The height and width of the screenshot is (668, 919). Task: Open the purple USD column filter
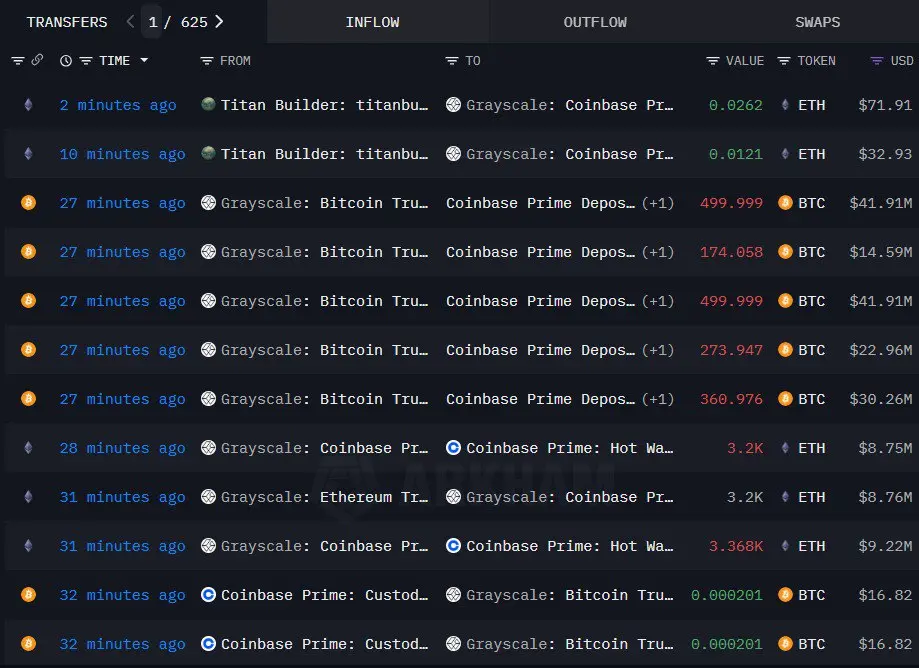[x=877, y=60]
